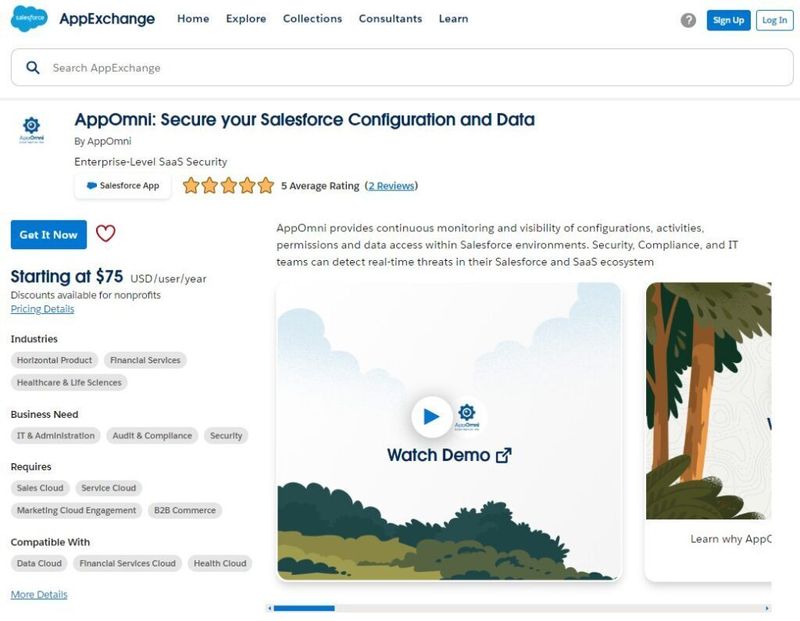
Task: Click the 'Enterprise-Level SaaS Security' text
Action: 151,162
